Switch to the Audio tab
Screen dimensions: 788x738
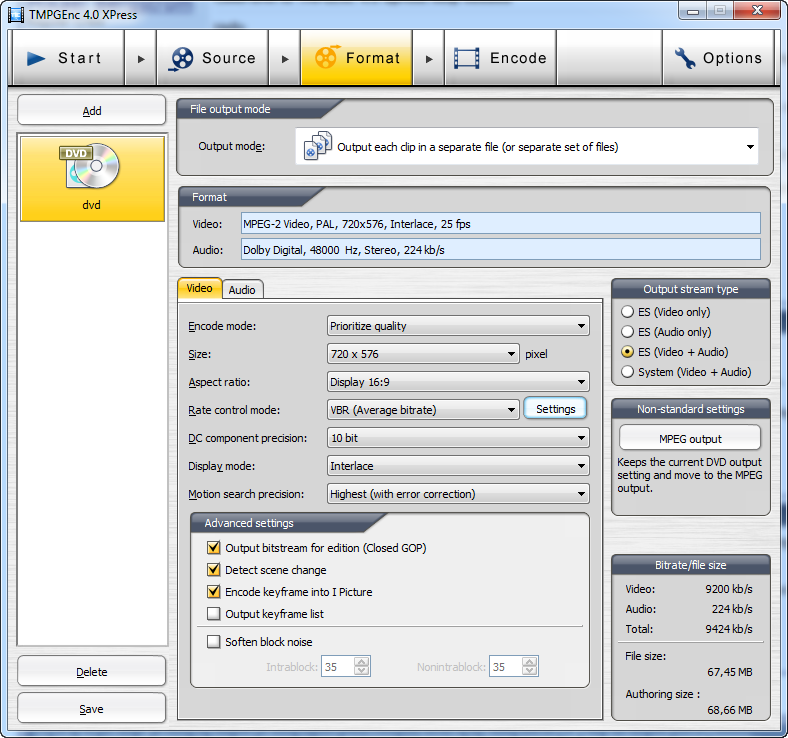(x=242, y=290)
